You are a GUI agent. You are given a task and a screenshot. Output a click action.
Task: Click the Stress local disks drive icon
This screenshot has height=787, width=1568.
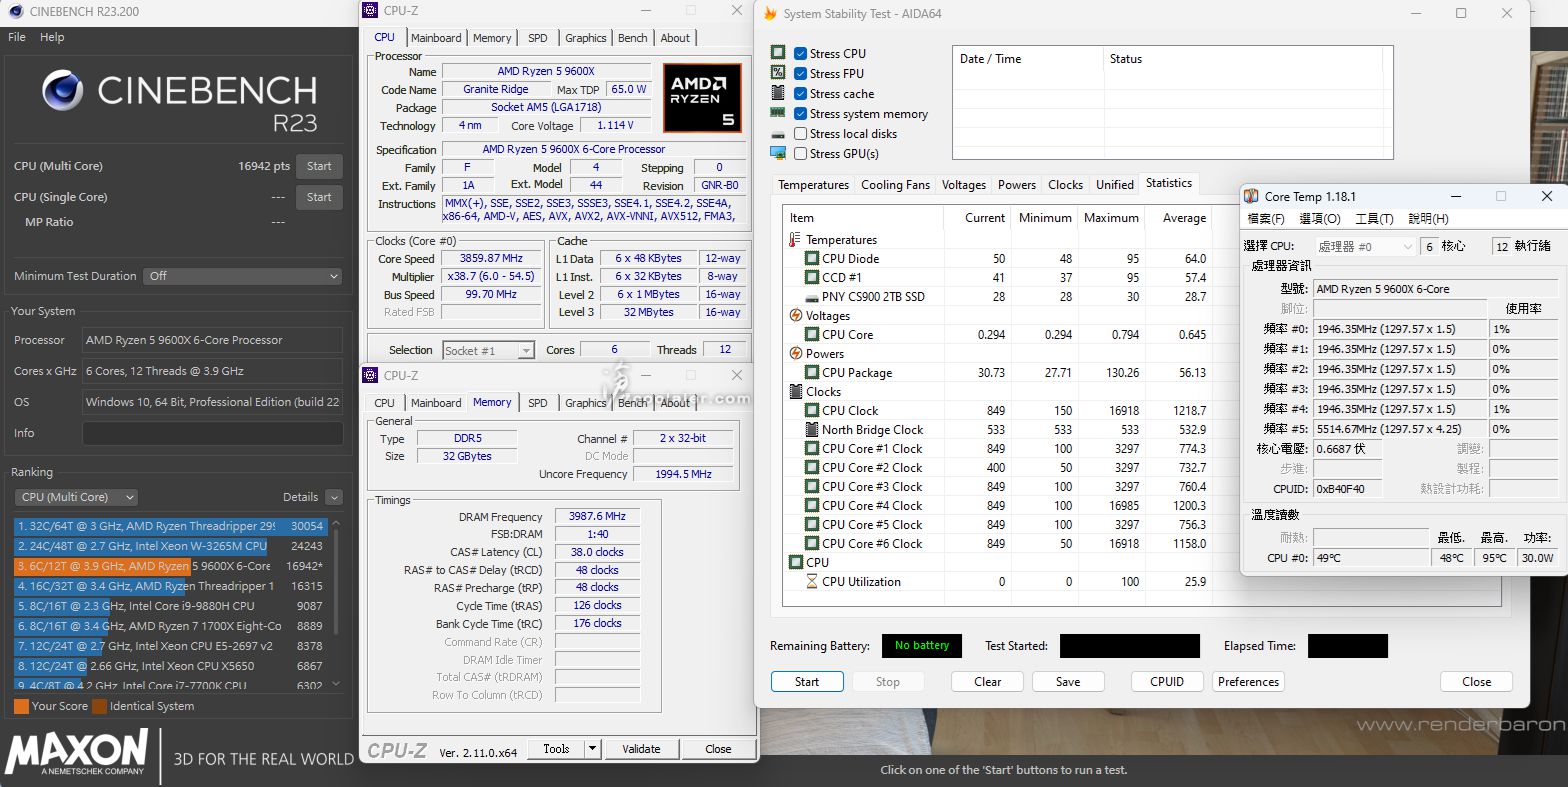pos(778,134)
